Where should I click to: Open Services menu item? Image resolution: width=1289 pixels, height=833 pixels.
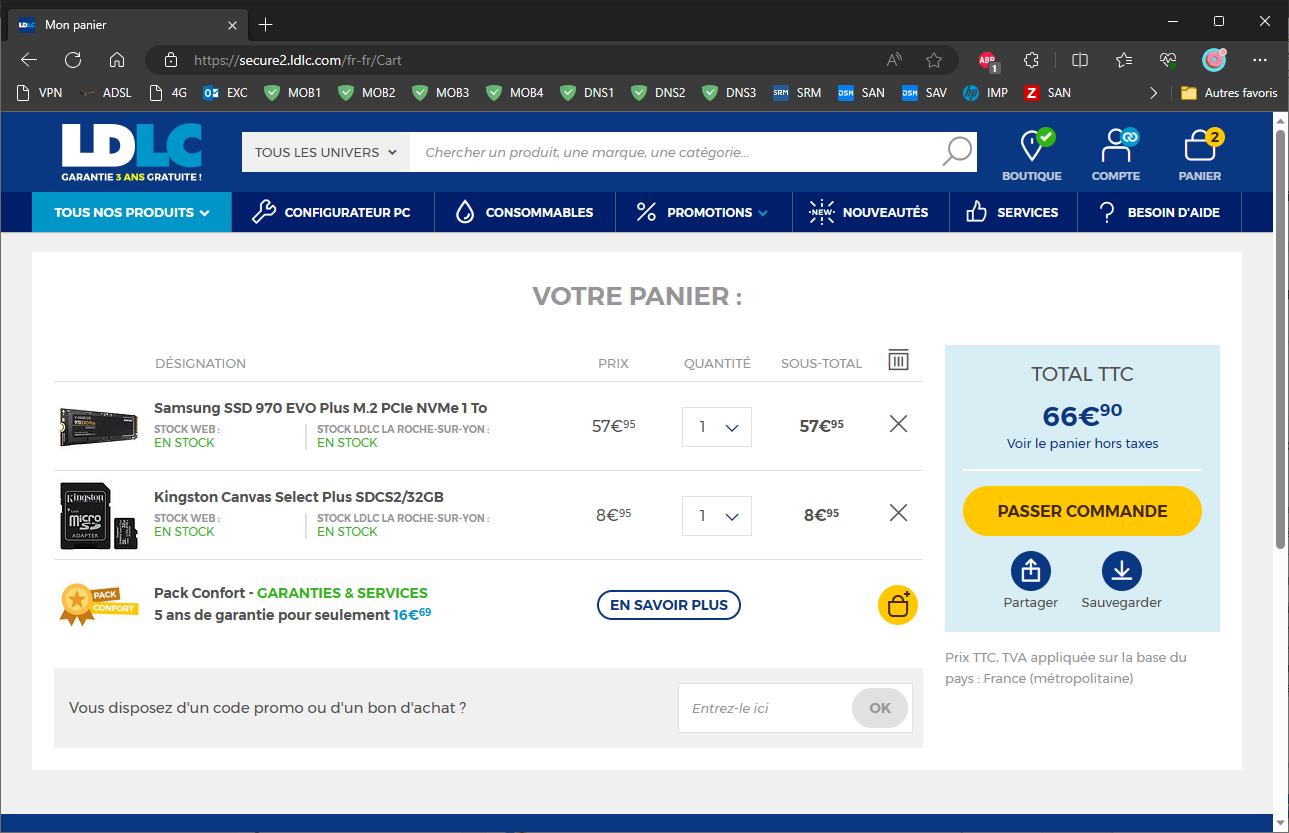pyautogui.click(x=1012, y=212)
